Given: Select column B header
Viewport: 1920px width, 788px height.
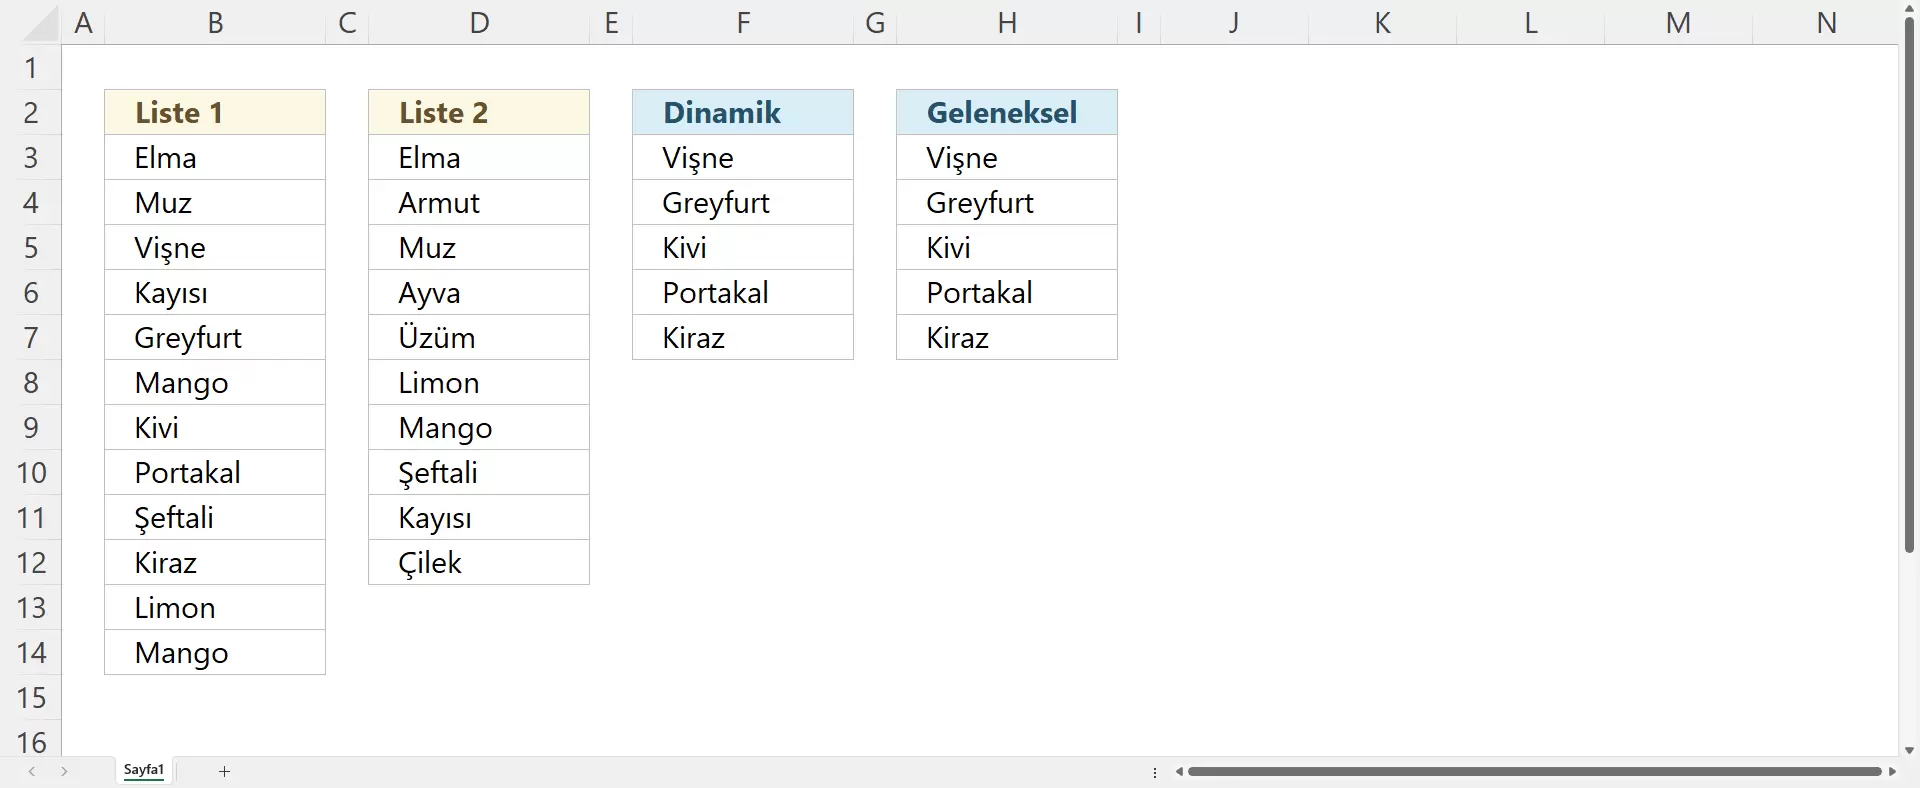Looking at the screenshot, I should click(215, 22).
